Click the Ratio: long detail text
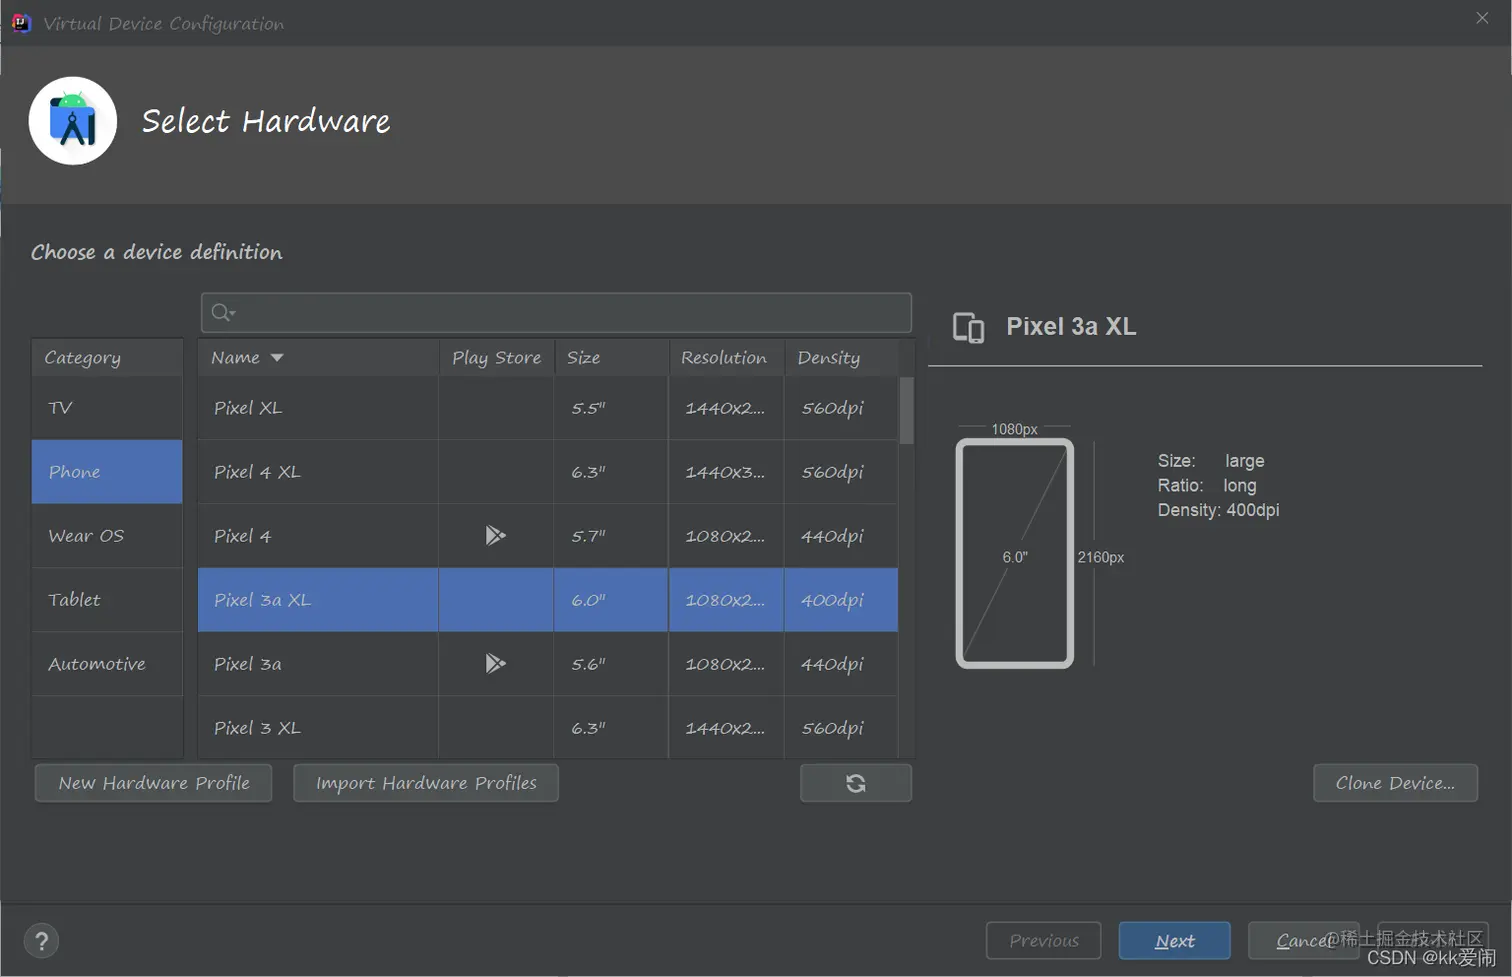The width and height of the screenshot is (1512, 977). coord(1207,486)
